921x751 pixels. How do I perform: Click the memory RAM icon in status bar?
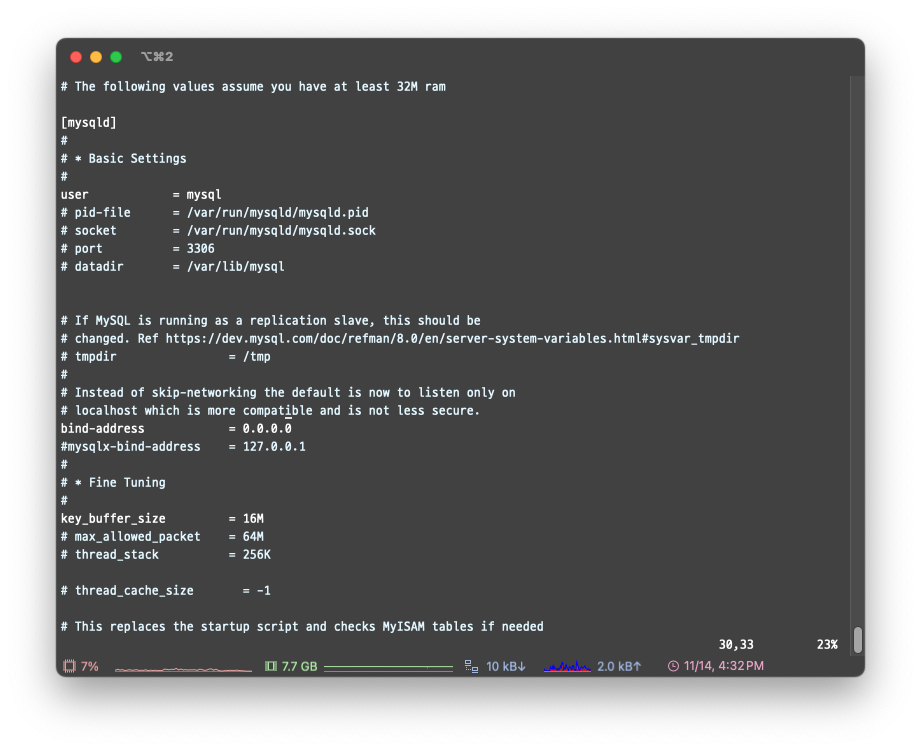tap(270, 666)
